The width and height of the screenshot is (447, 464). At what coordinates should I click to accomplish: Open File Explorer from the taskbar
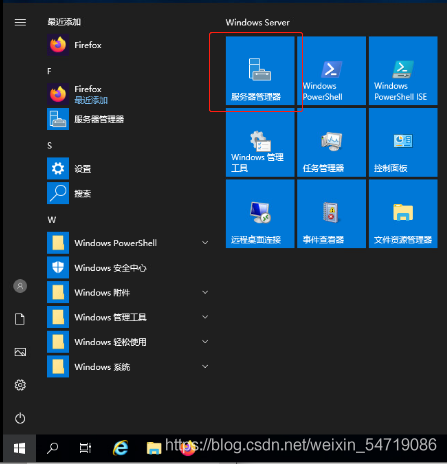[154, 448]
